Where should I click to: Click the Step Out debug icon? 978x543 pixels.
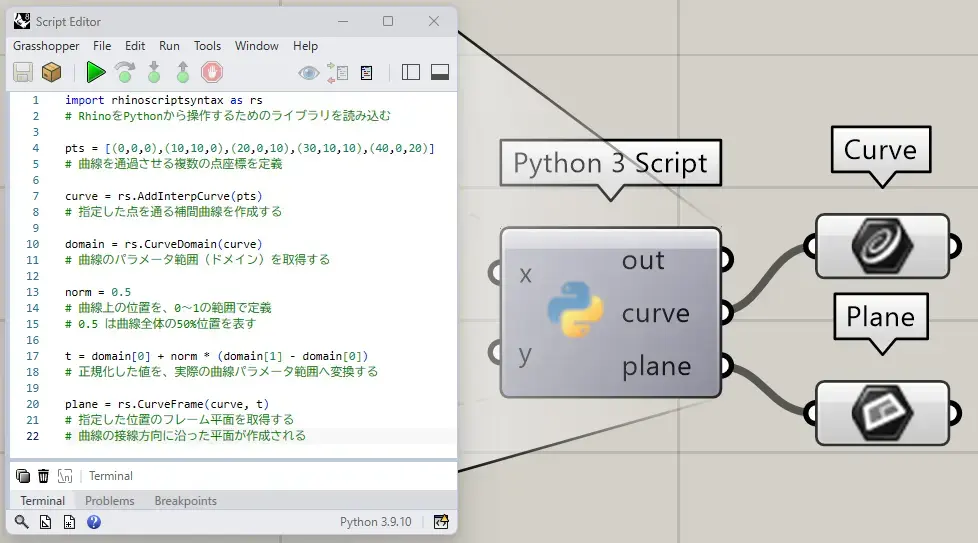[x=183, y=72]
